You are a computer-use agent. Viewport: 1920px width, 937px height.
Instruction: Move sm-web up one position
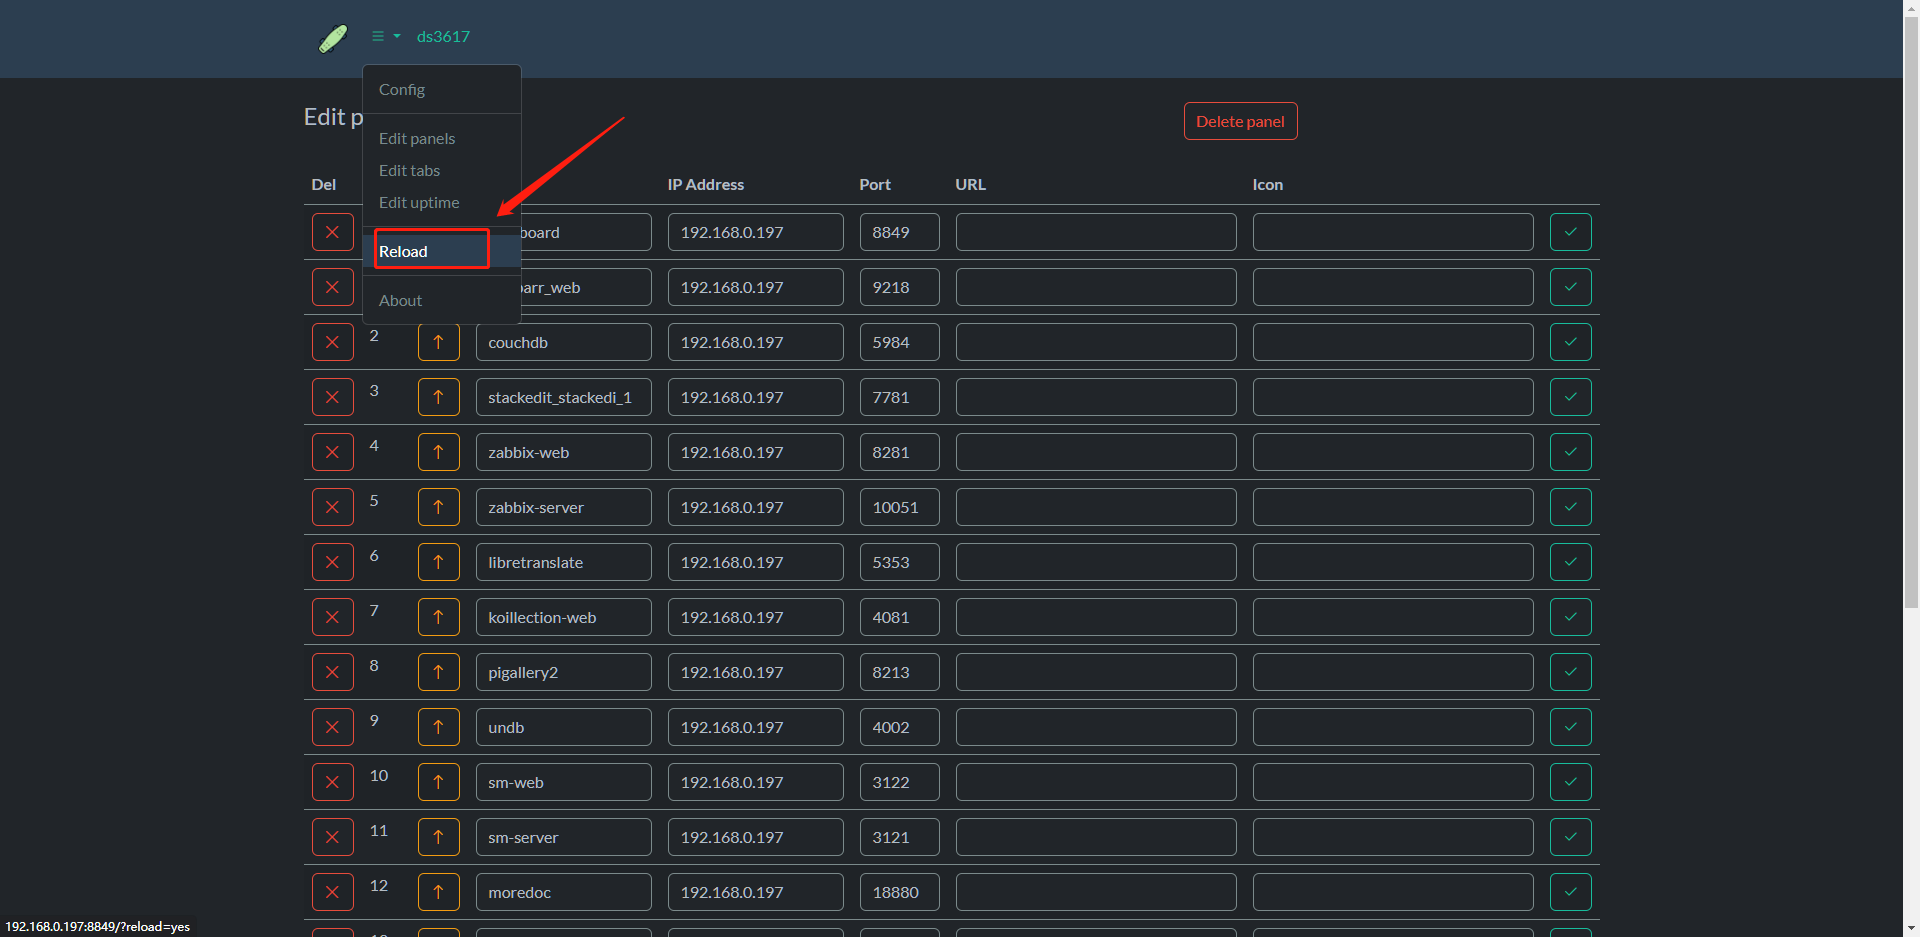click(x=438, y=782)
